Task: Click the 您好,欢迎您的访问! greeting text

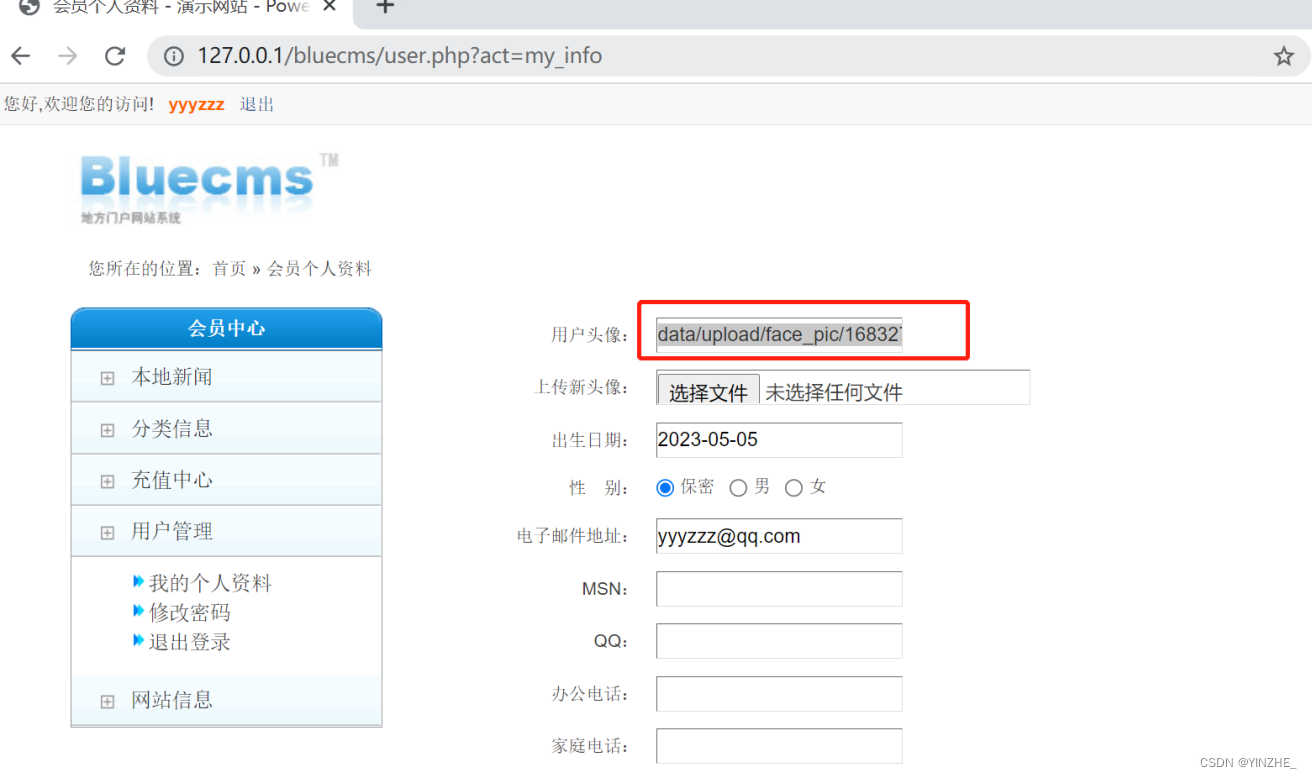Action: click(x=79, y=104)
